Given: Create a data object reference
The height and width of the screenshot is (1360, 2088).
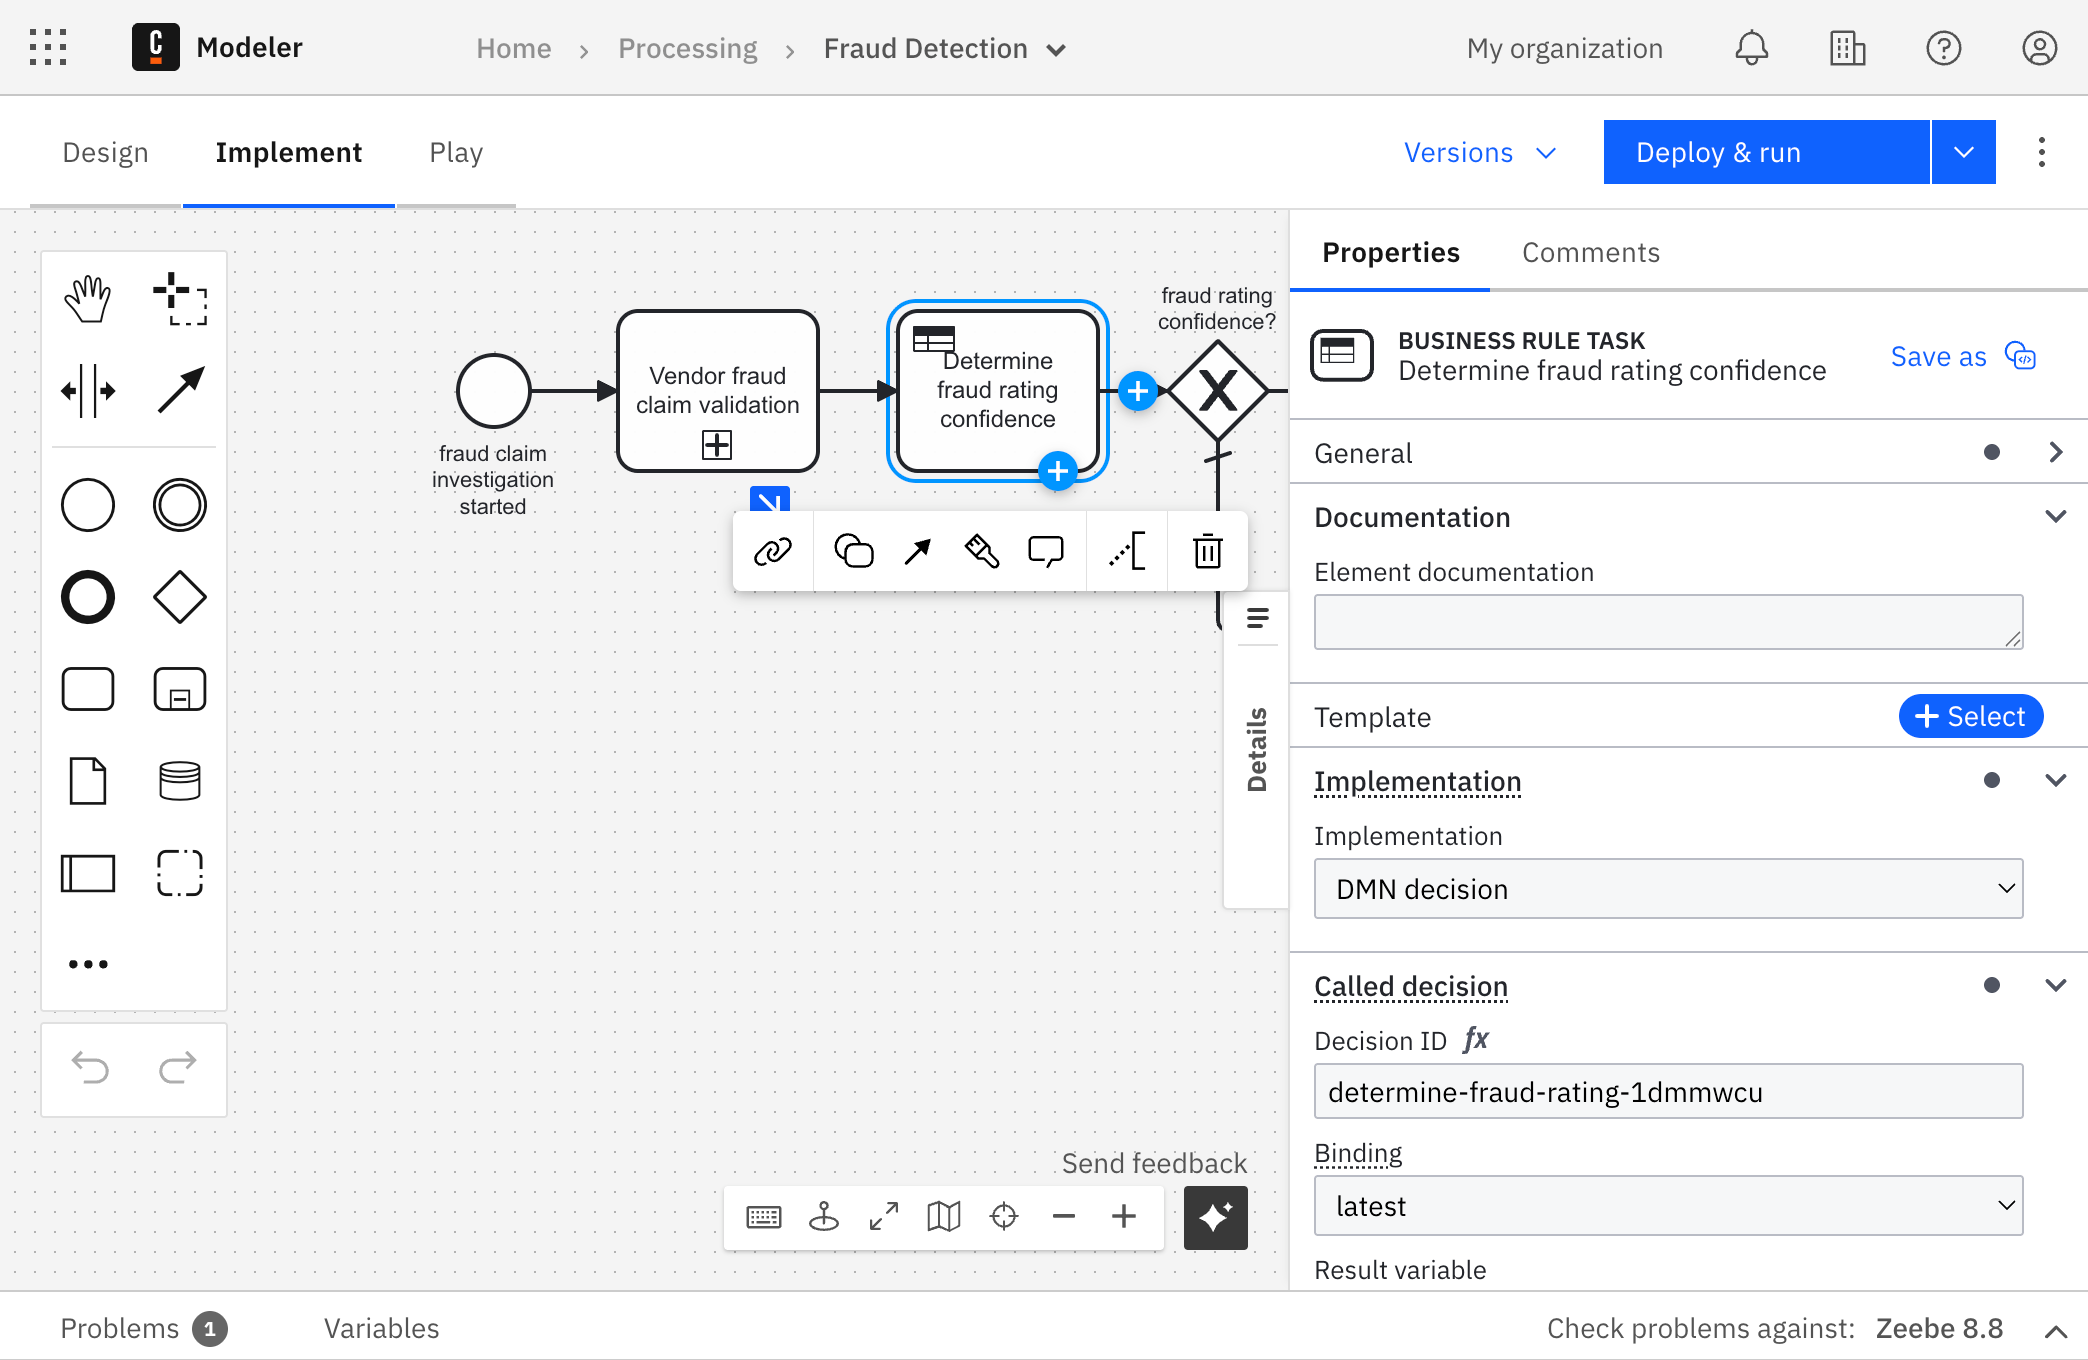Looking at the screenshot, I should pyautogui.click(x=88, y=781).
